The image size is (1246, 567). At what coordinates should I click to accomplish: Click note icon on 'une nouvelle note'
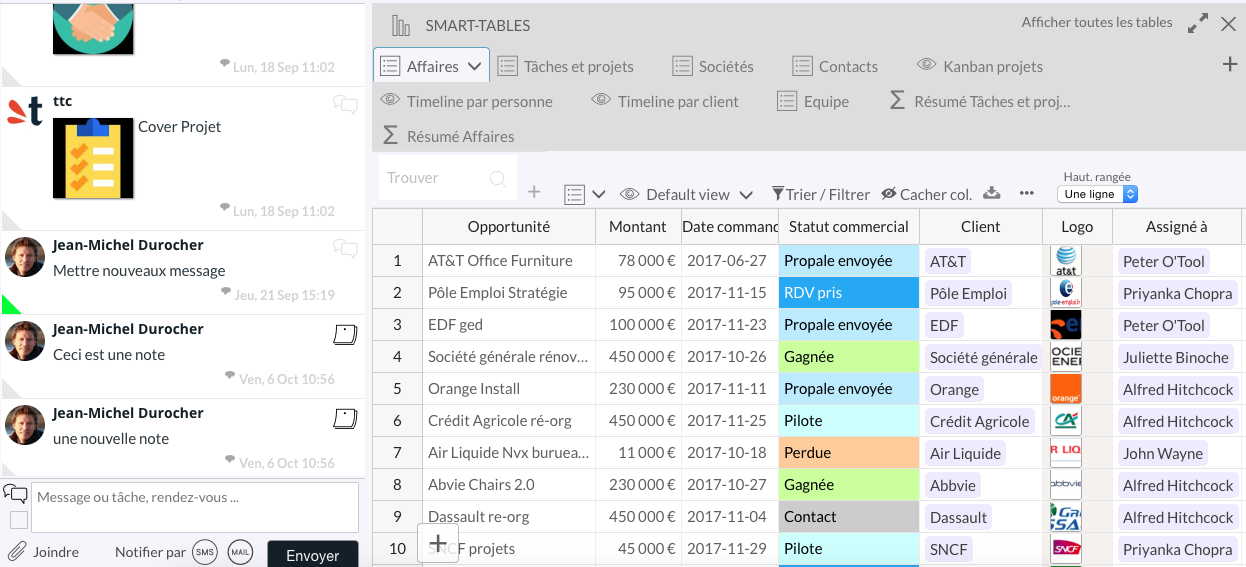tap(345, 419)
